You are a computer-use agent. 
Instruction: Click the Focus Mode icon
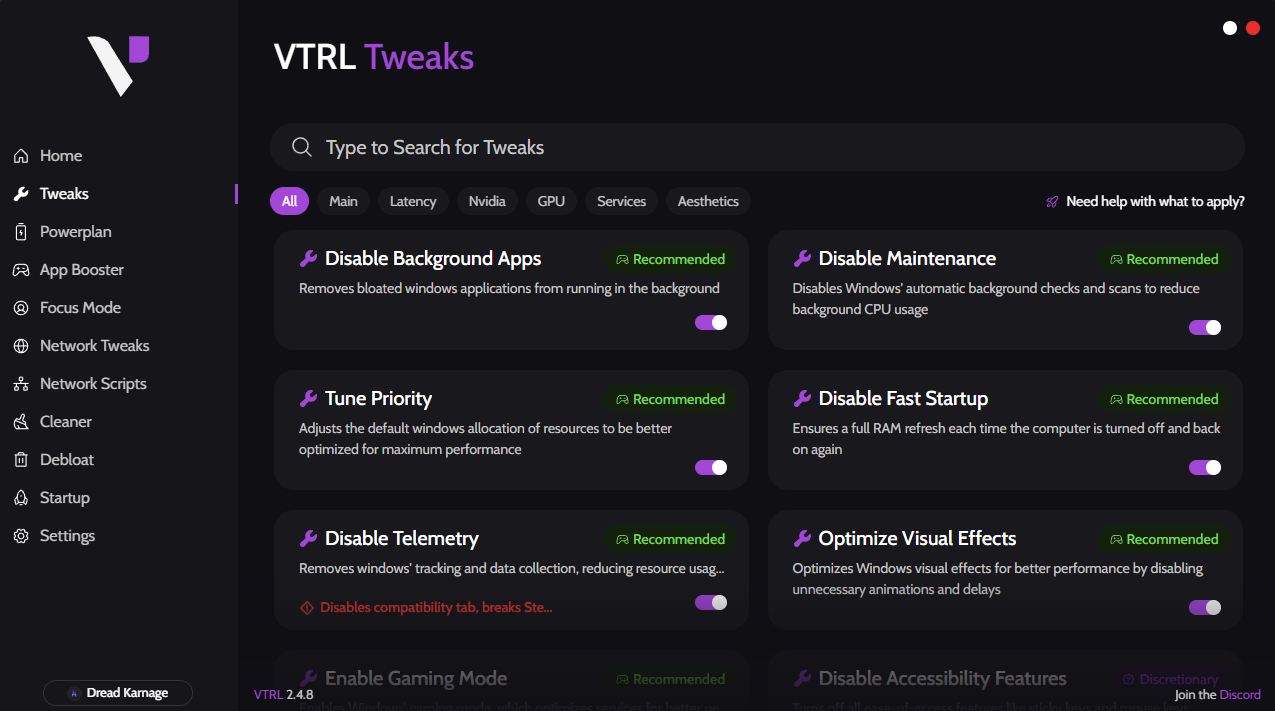(20, 308)
